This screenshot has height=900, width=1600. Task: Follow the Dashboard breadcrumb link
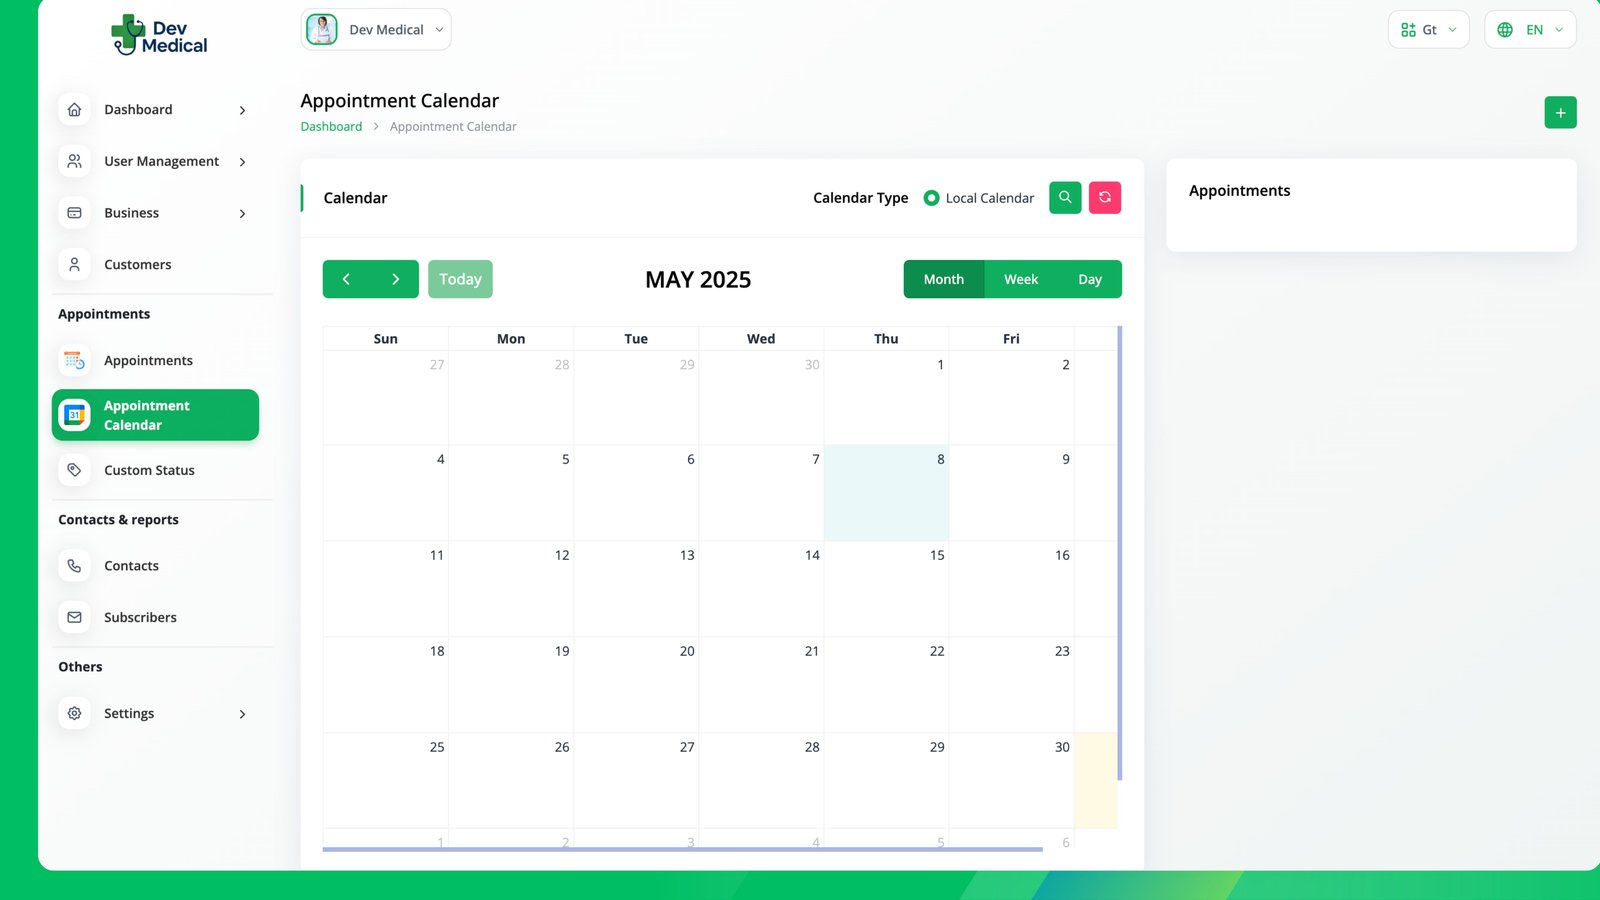tap(331, 127)
